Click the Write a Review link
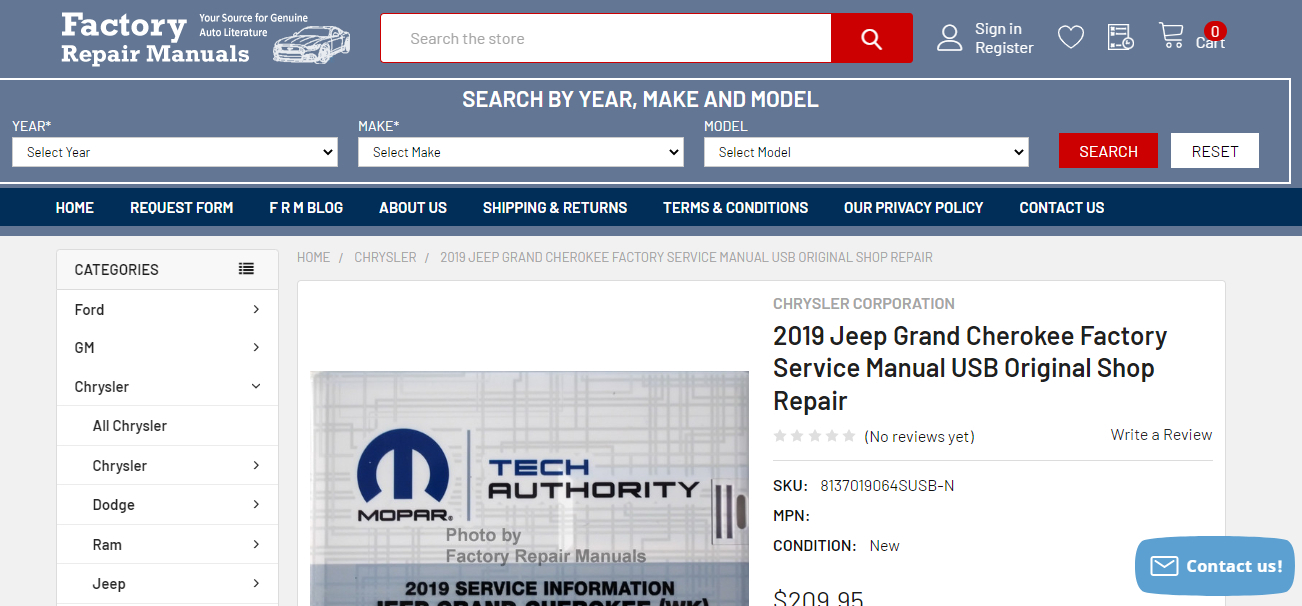Viewport: 1302px width, 606px height. [x=1161, y=435]
